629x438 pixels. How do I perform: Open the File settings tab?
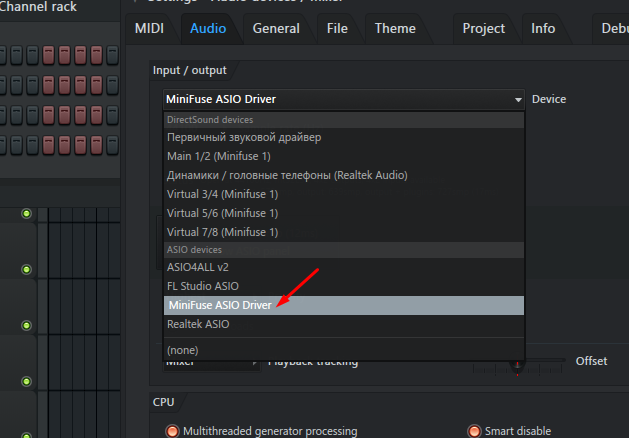pos(337,28)
